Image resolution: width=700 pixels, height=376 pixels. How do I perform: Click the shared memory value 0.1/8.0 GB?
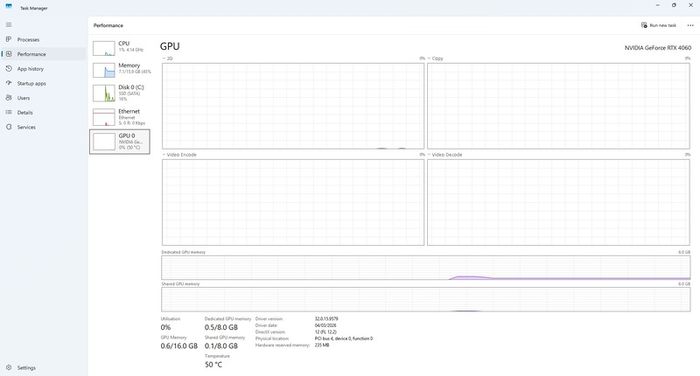(x=221, y=346)
